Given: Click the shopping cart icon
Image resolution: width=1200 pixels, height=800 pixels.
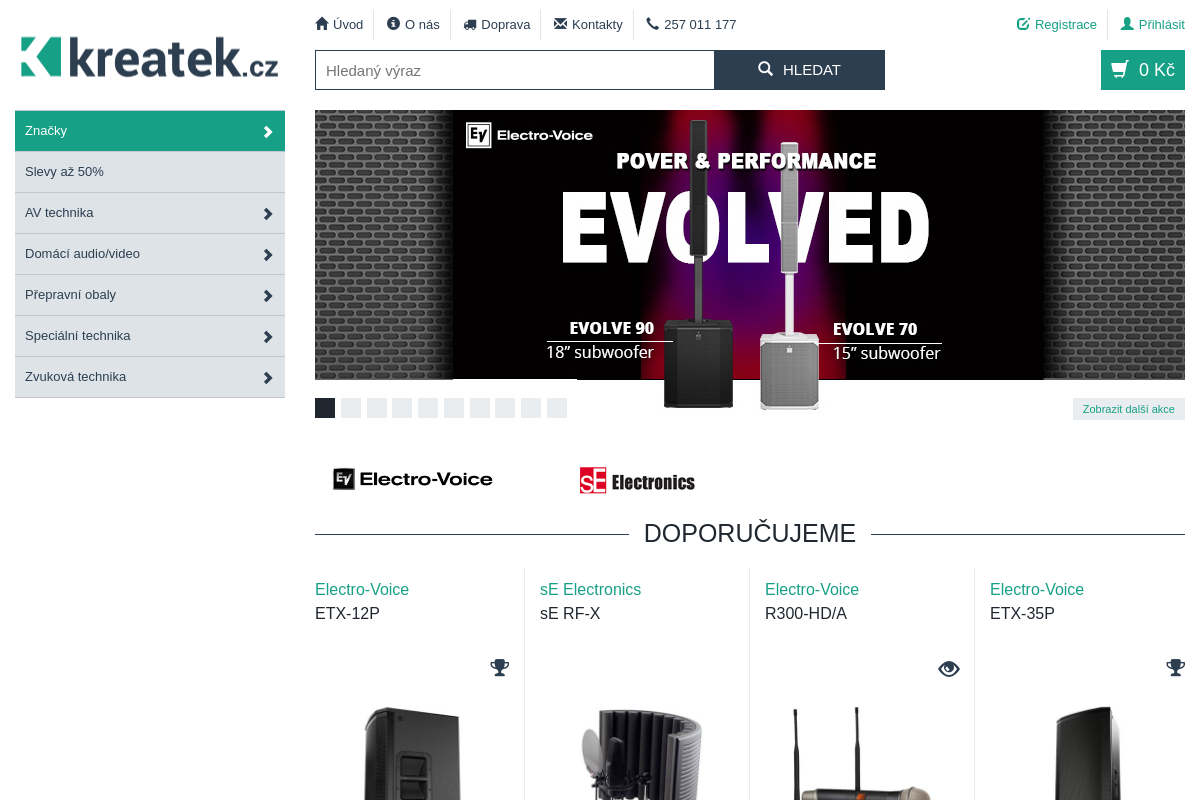Looking at the screenshot, I should pos(1120,70).
